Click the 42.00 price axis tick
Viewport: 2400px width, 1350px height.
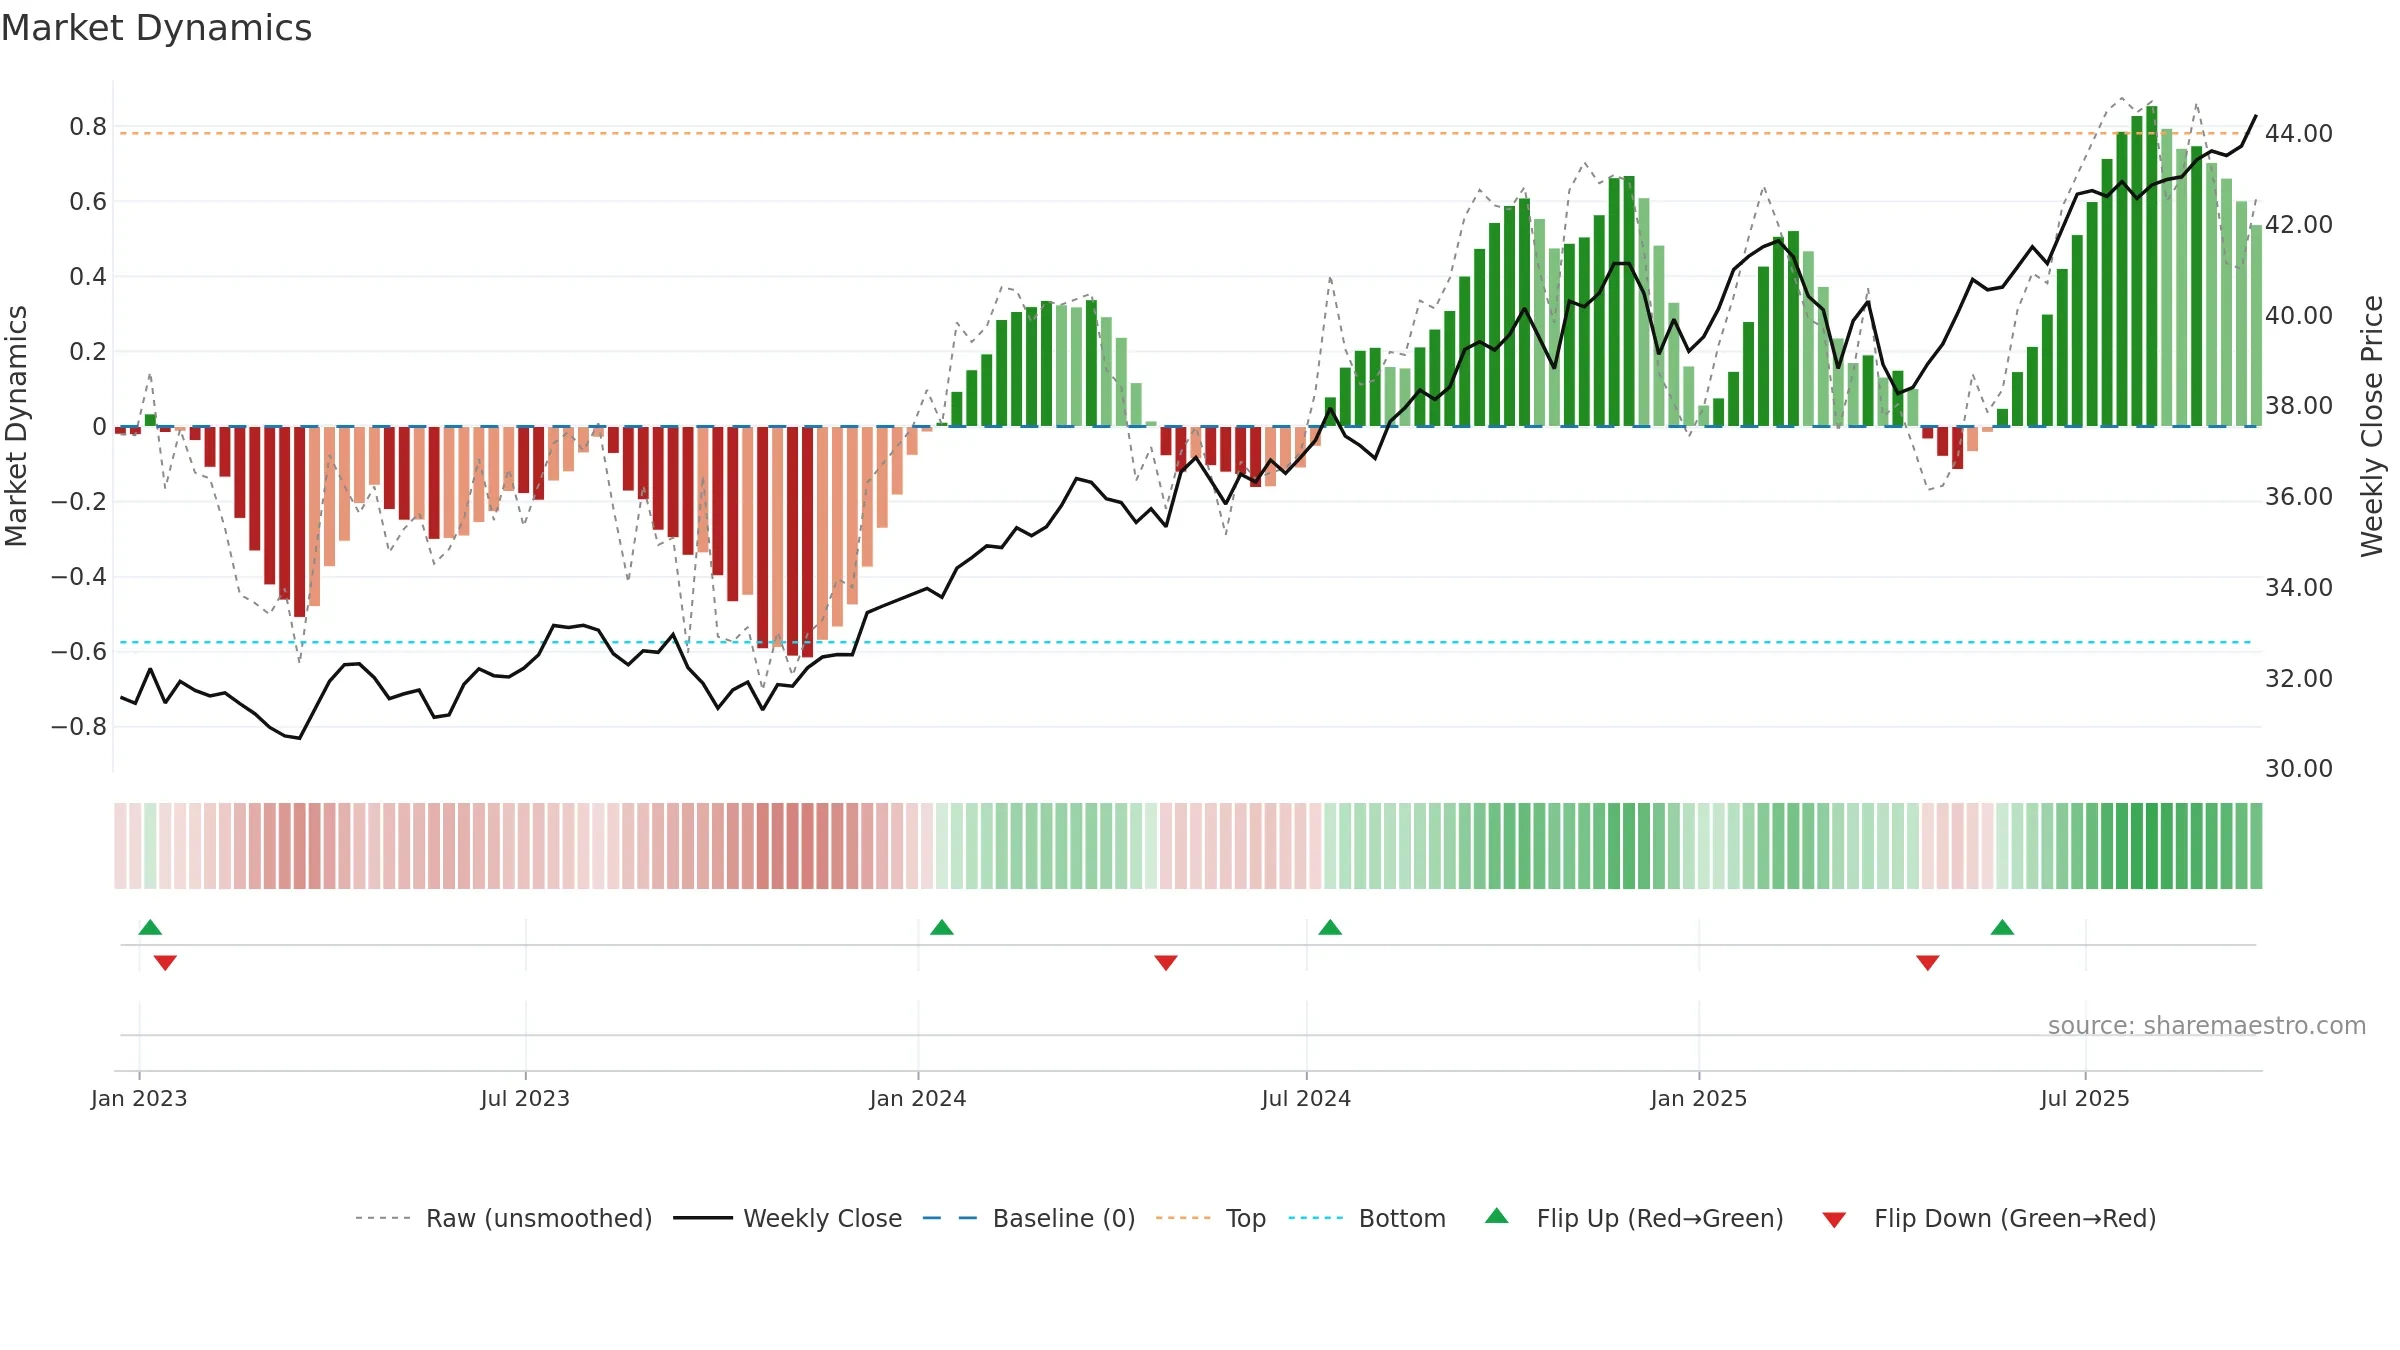click(x=2299, y=224)
